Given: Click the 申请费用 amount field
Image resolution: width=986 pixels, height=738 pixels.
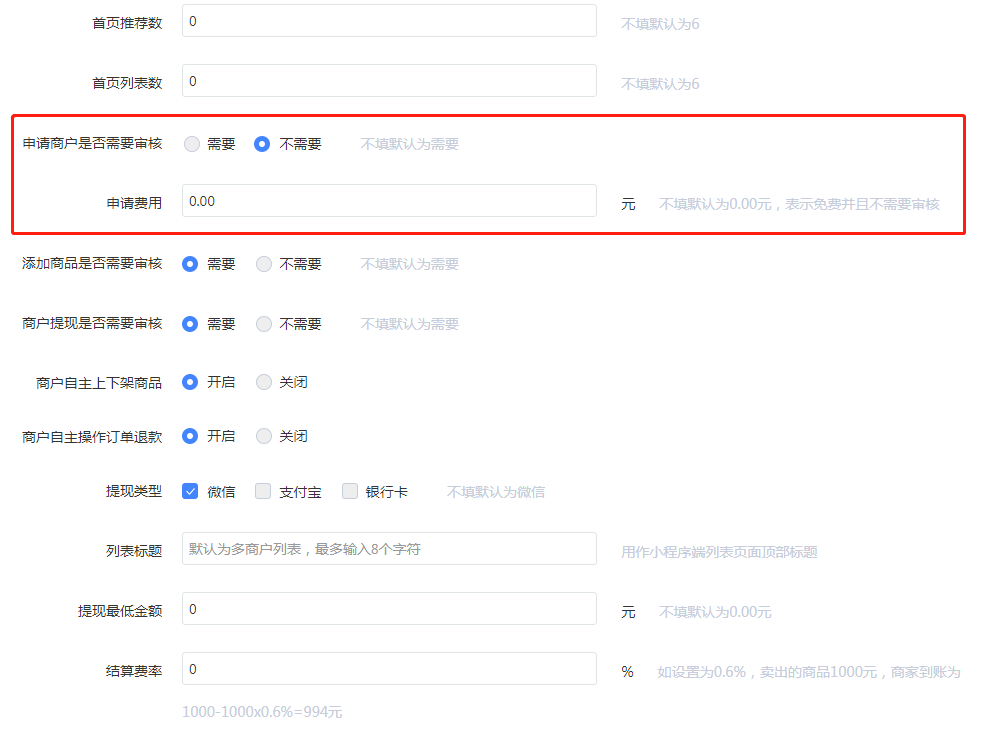Looking at the screenshot, I should [389, 201].
